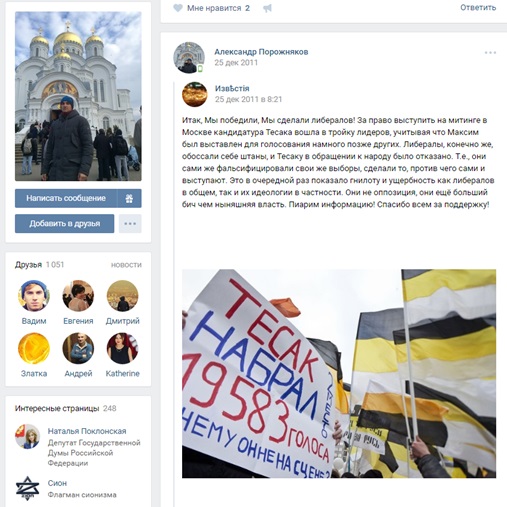Open the Наталья Поклонская page link
Screen dimensions: 507x507
(x=87, y=431)
